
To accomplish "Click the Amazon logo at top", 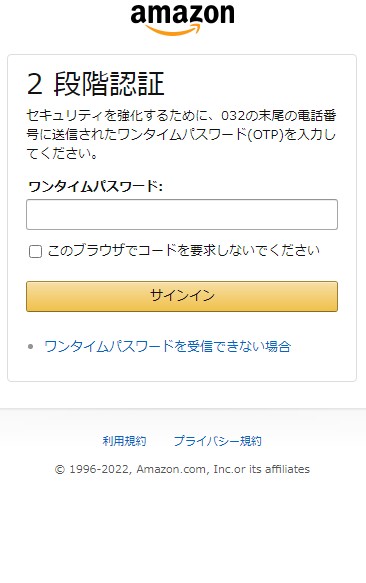I will (x=183, y=19).
